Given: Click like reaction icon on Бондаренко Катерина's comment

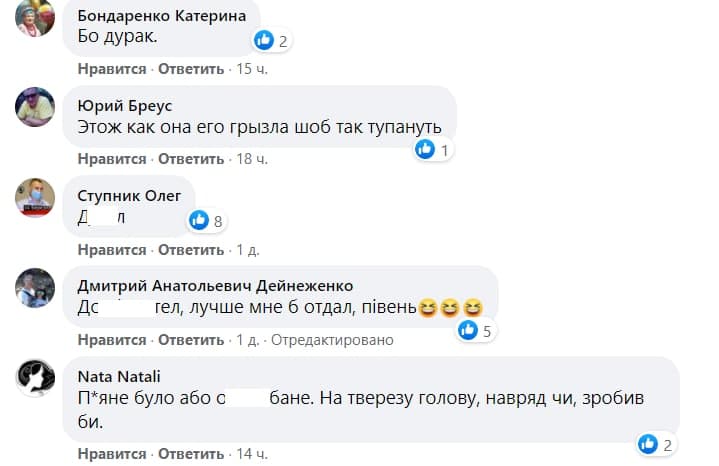Looking at the screenshot, I should coord(264,40).
